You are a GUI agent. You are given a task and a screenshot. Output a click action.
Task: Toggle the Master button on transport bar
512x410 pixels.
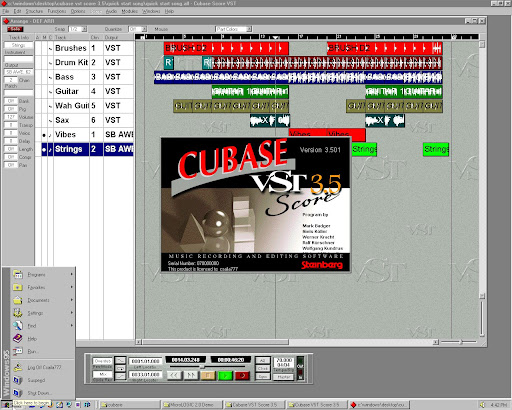(x=283, y=377)
